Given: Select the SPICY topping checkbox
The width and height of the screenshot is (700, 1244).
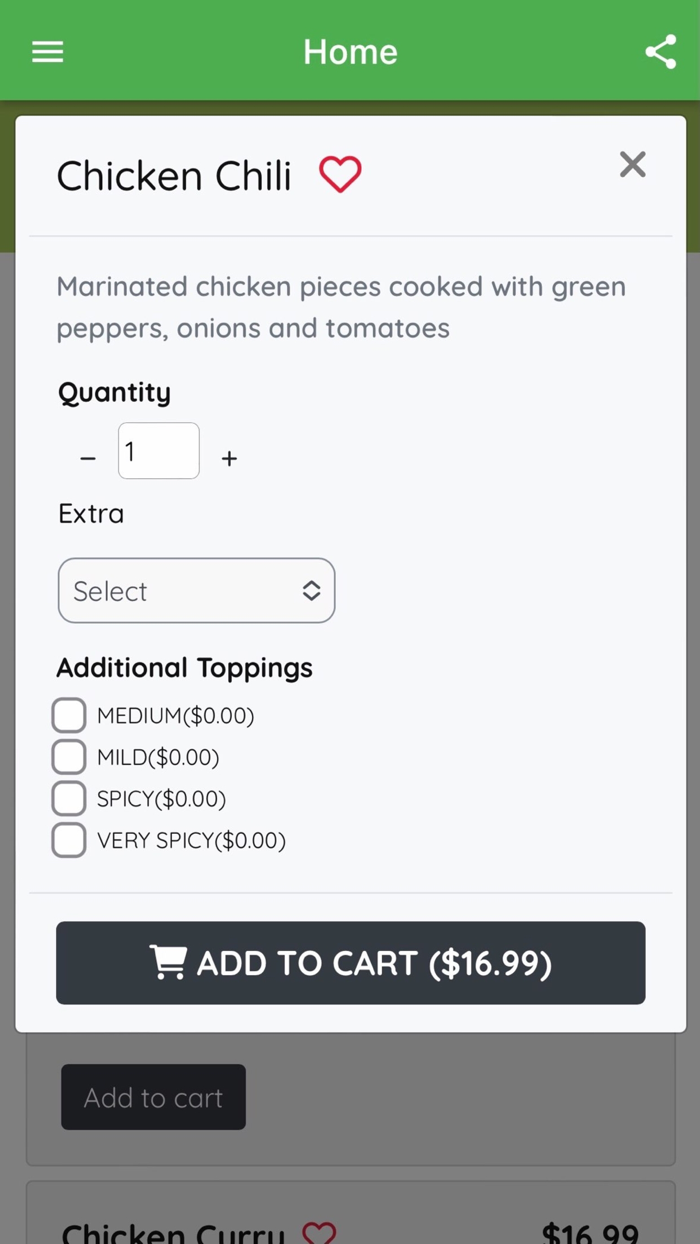Looking at the screenshot, I should pos(69,799).
